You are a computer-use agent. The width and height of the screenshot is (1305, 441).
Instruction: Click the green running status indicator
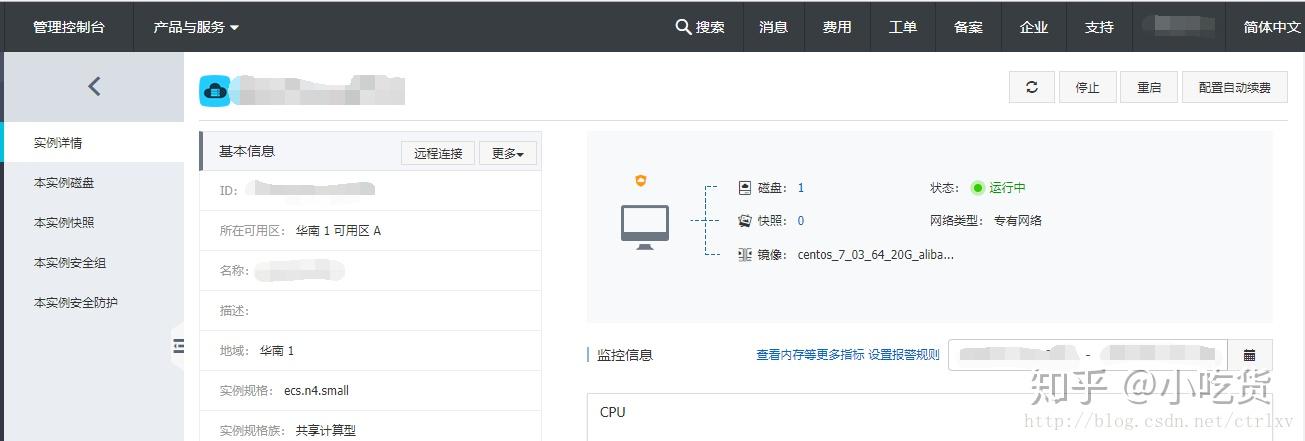tap(977, 188)
